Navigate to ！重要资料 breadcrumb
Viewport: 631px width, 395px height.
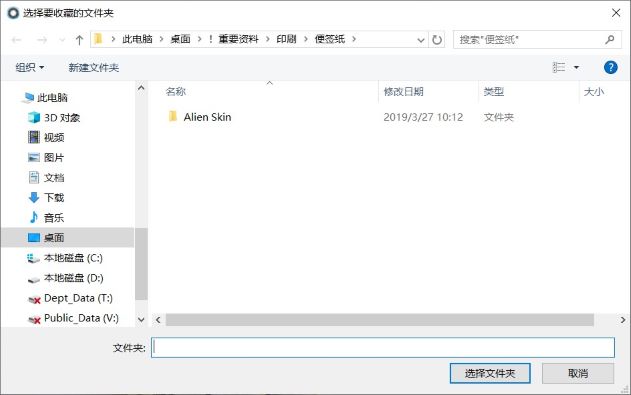click(x=233, y=39)
